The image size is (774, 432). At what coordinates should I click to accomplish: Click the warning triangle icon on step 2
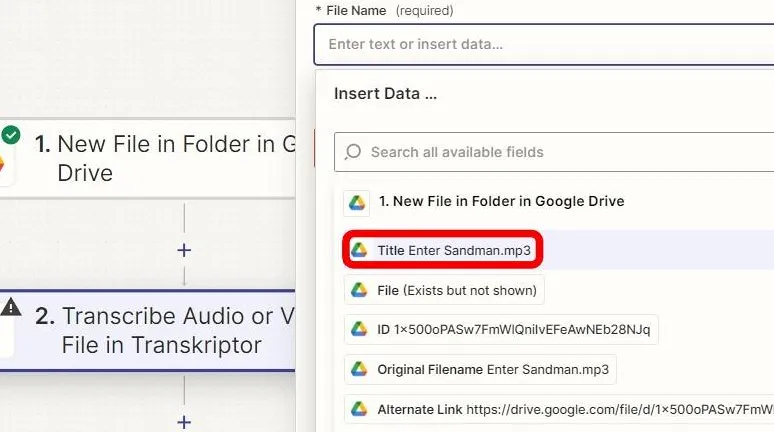11,307
